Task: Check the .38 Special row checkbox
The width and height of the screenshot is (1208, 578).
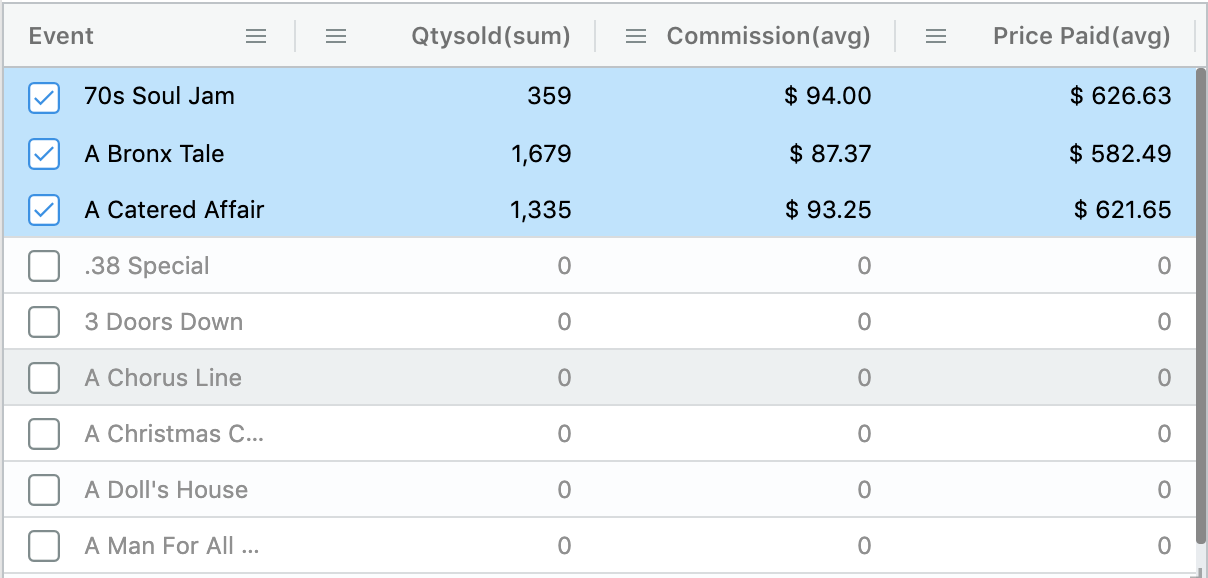Action: pos(44,266)
